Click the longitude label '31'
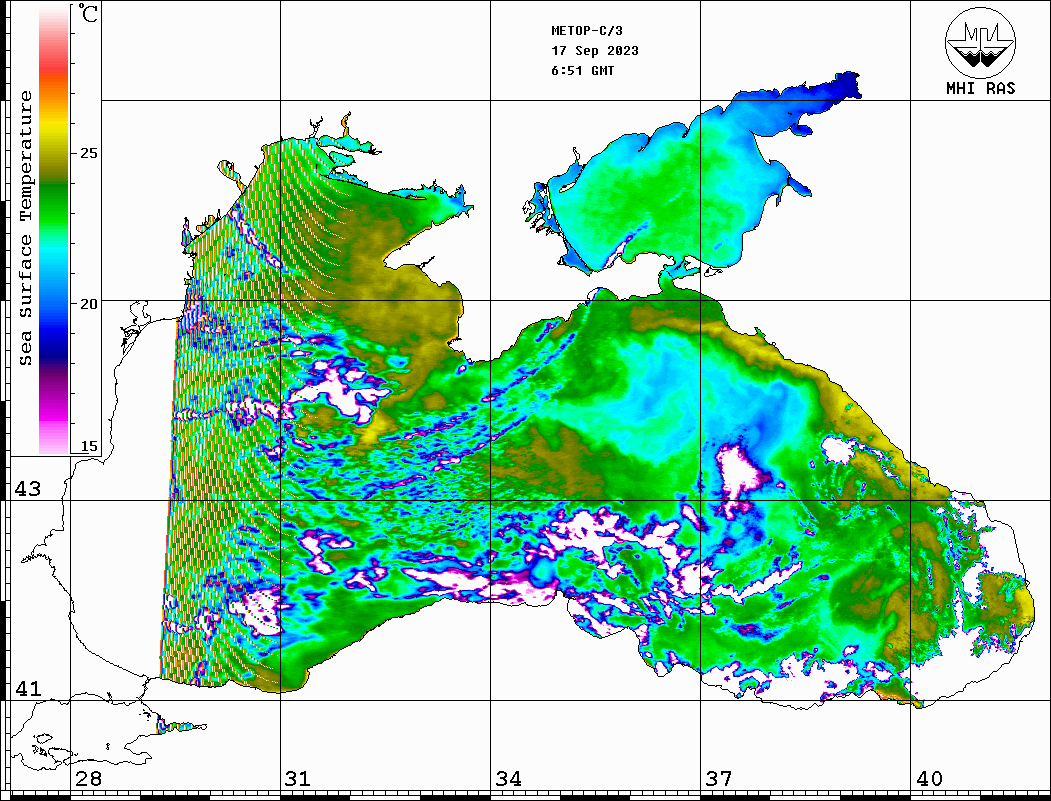Viewport: 1051px width, 801px height. click(x=298, y=779)
